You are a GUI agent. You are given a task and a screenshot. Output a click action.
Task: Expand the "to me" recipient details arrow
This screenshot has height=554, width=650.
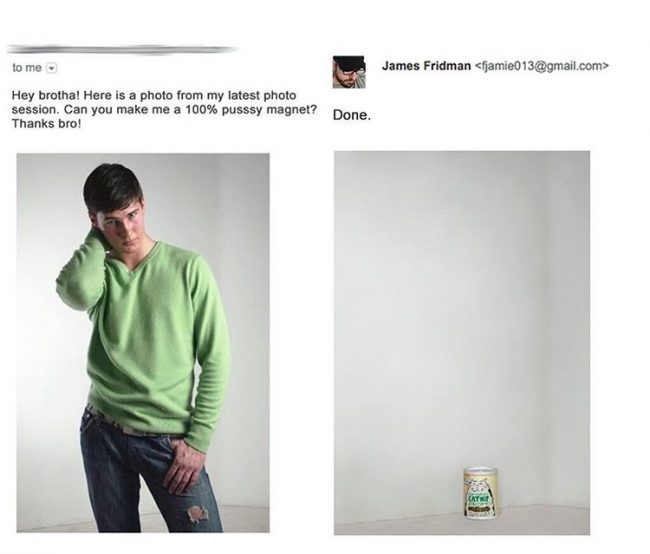tap(52, 68)
